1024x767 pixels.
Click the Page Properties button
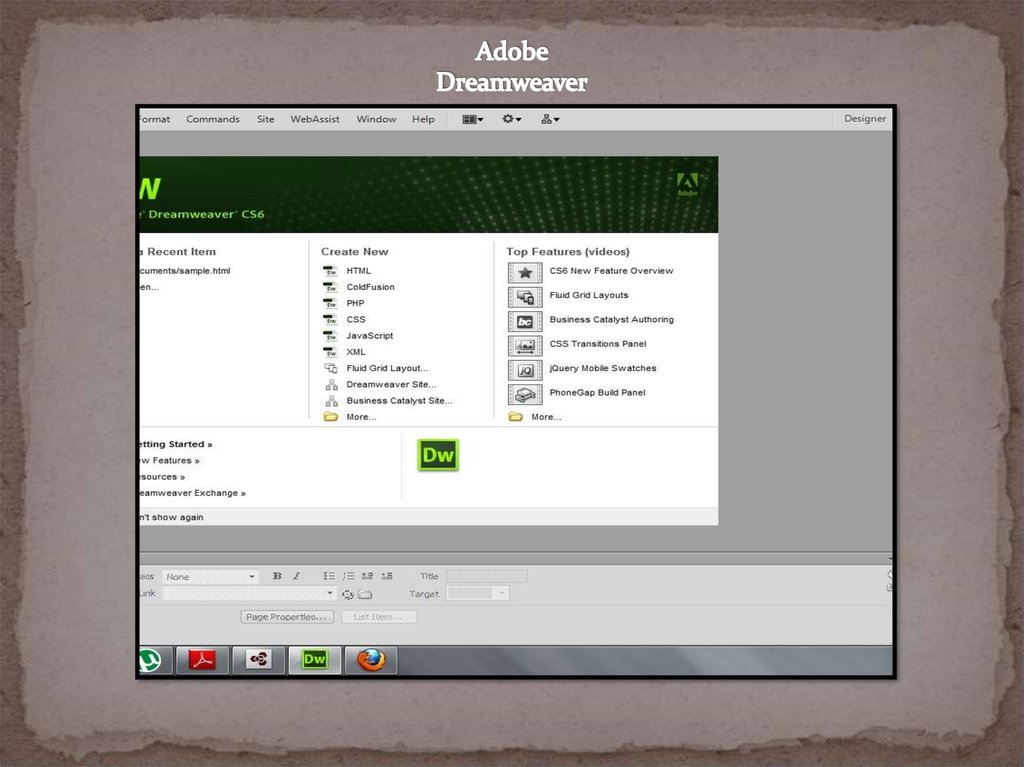tap(287, 617)
